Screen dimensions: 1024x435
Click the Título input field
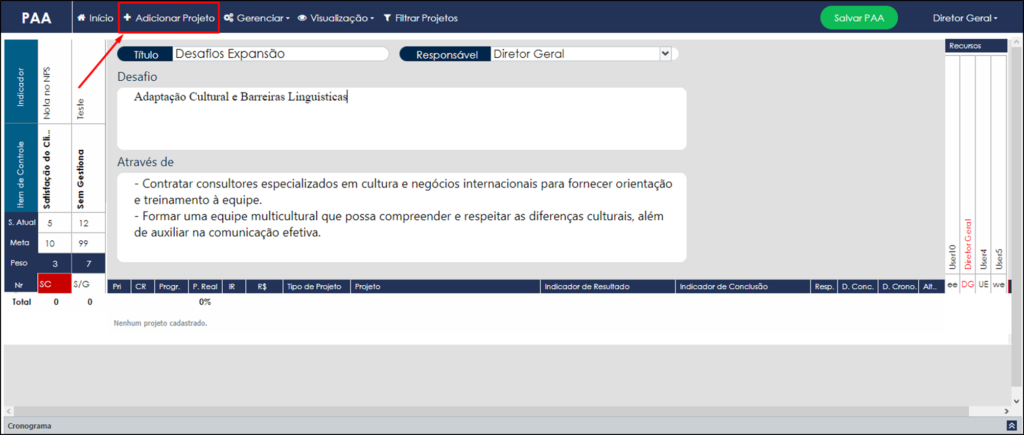(280, 54)
